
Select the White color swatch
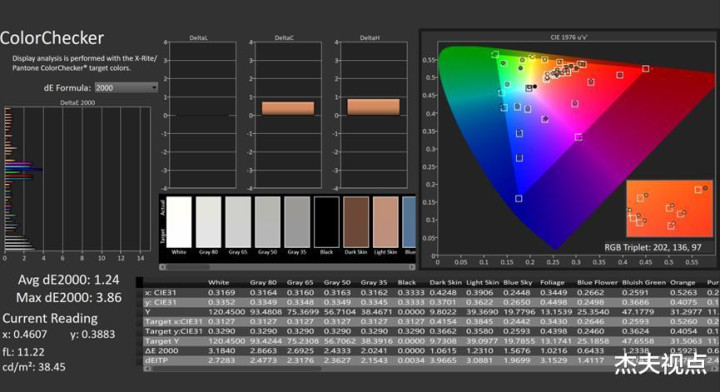(x=179, y=222)
